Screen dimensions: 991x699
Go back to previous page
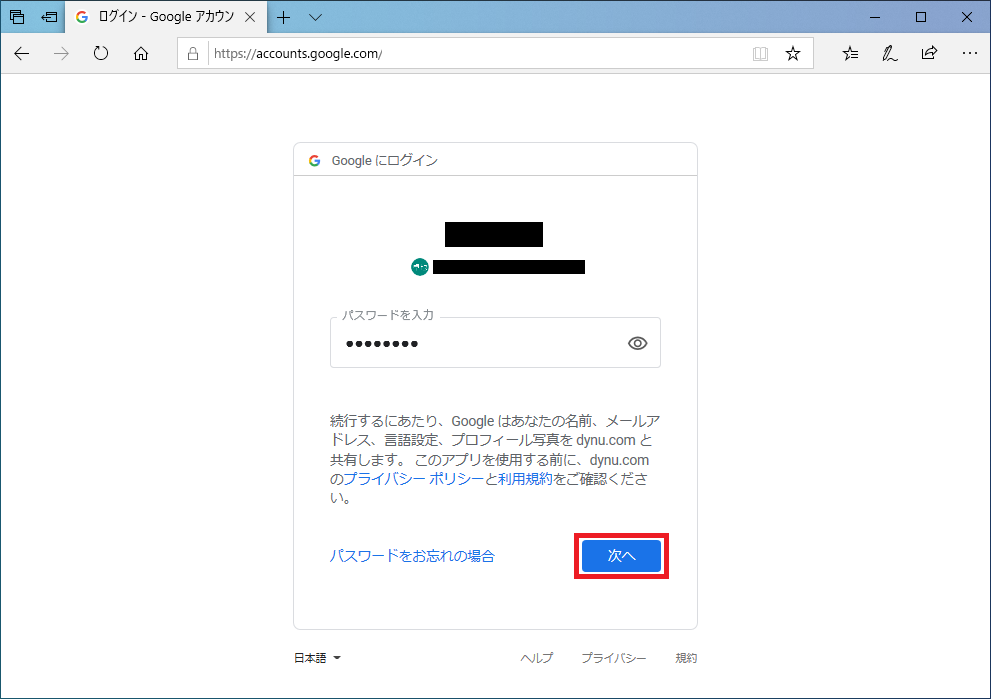coord(22,54)
